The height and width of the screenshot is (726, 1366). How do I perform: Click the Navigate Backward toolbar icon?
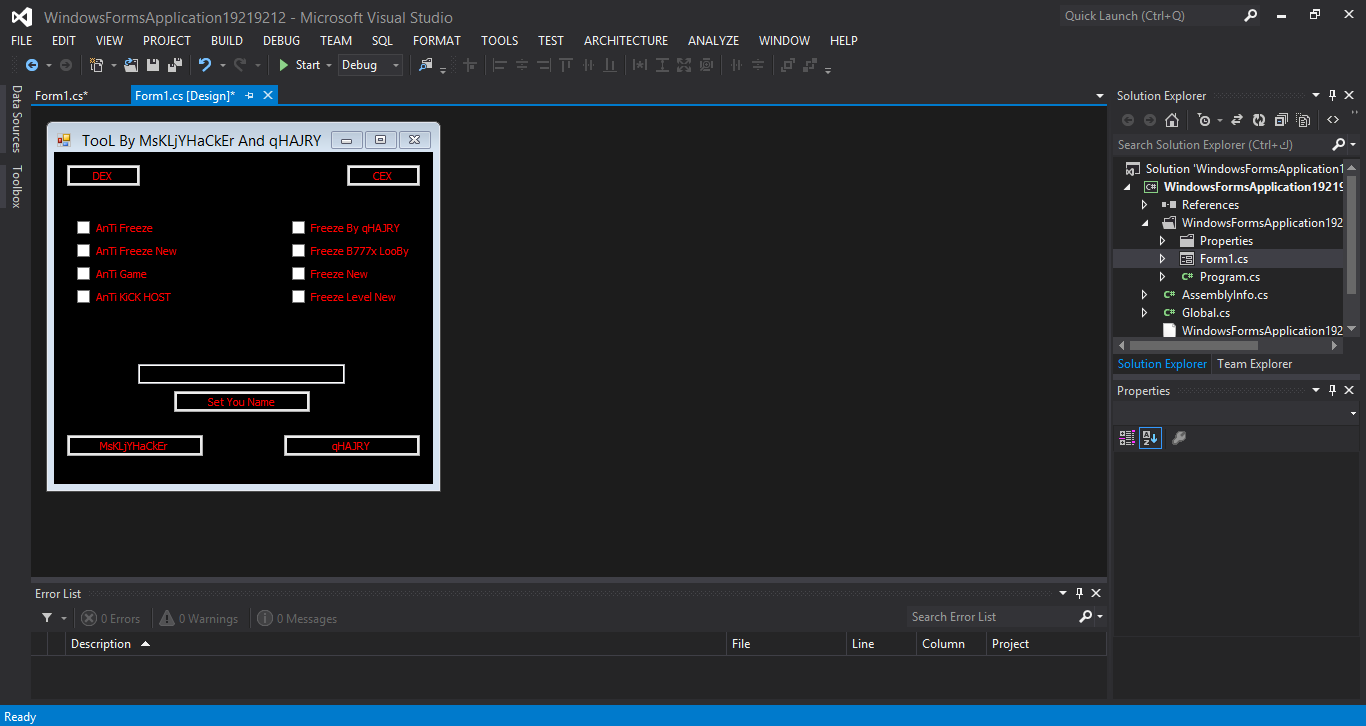[x=32, y=65]
